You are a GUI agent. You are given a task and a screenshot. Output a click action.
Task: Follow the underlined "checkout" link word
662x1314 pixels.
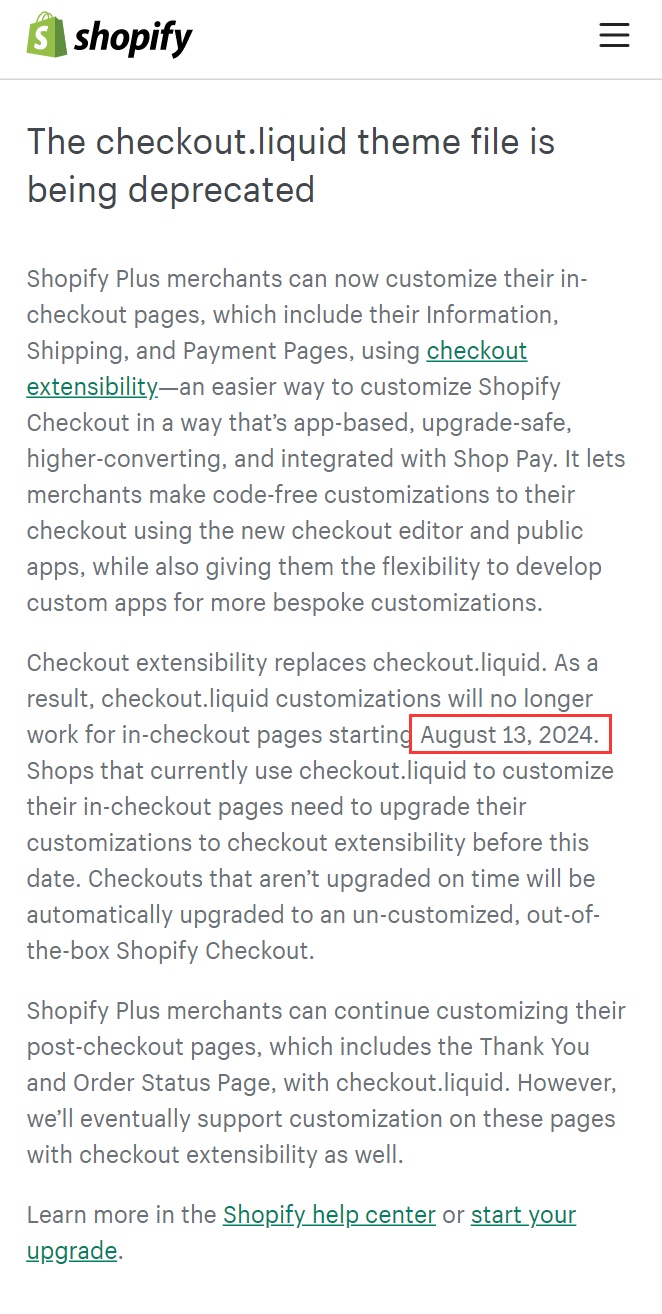477,351
